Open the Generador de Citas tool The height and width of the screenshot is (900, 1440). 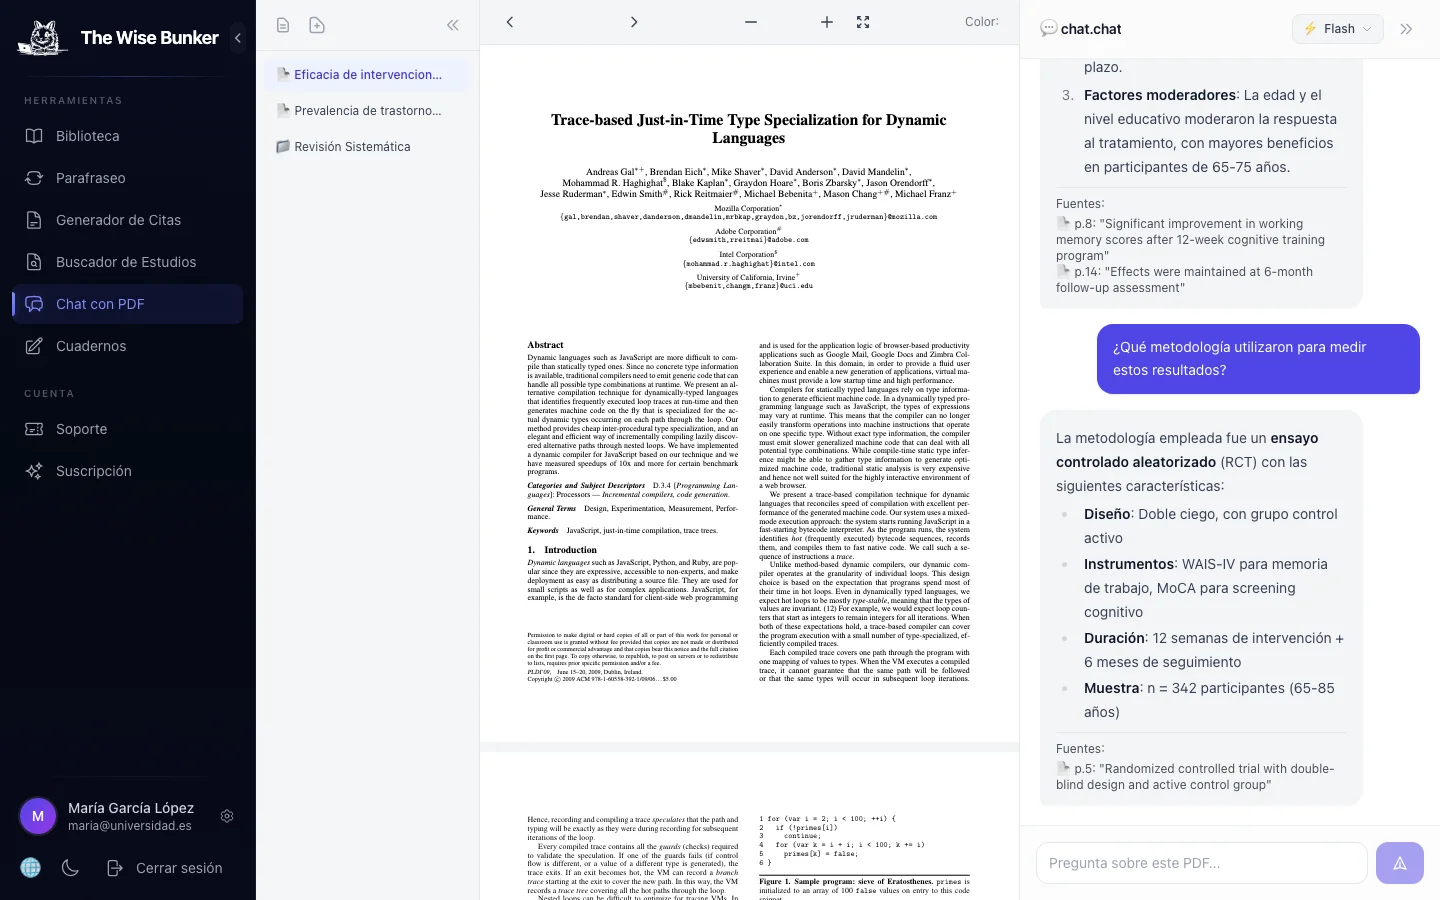[x=120, y=220]
